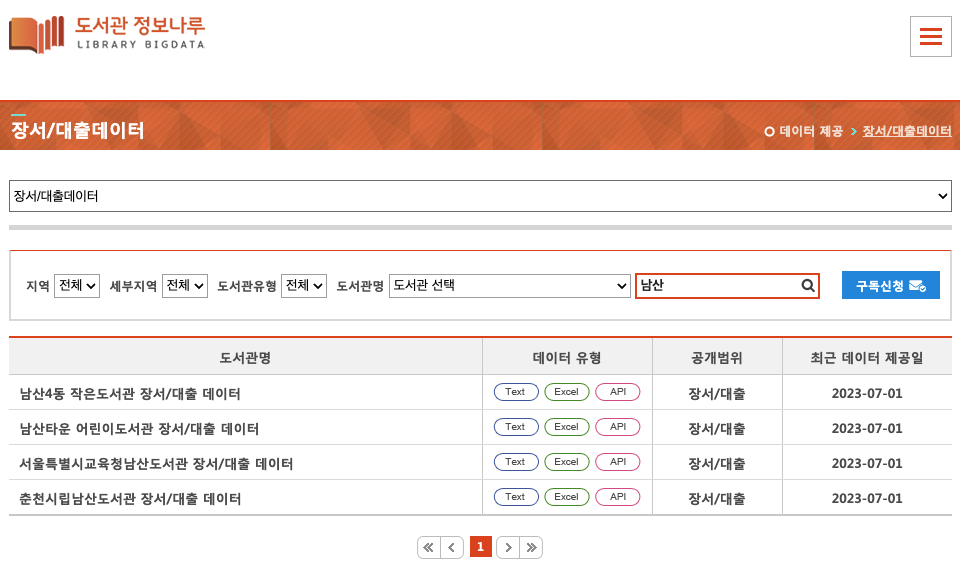Go to next page arrow
The image size is (960, 571).
coord(508,547)
